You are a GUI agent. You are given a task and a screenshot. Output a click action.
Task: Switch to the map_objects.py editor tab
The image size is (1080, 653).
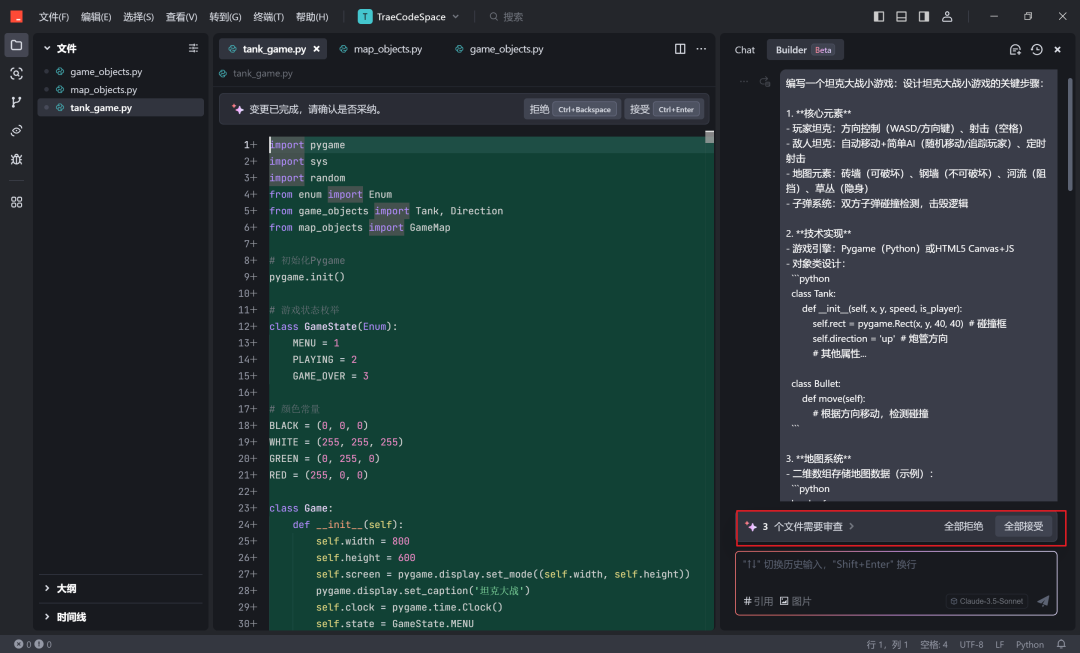[381, 49]
